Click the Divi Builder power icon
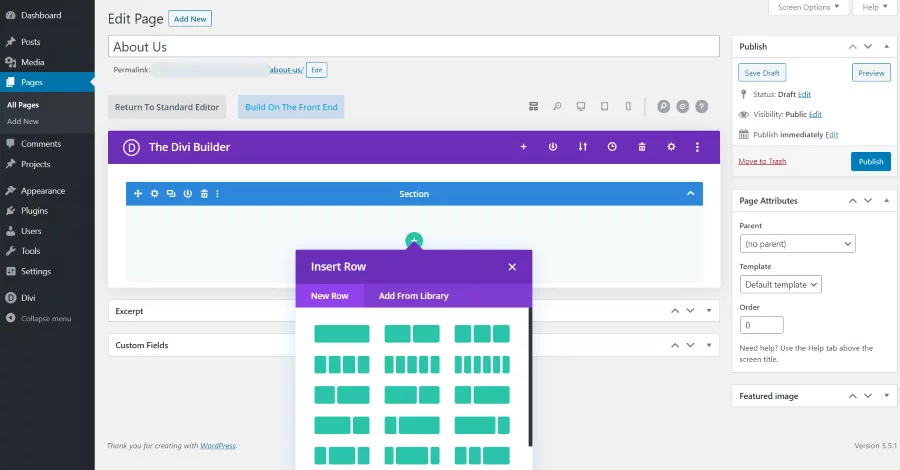 (553, 147)
